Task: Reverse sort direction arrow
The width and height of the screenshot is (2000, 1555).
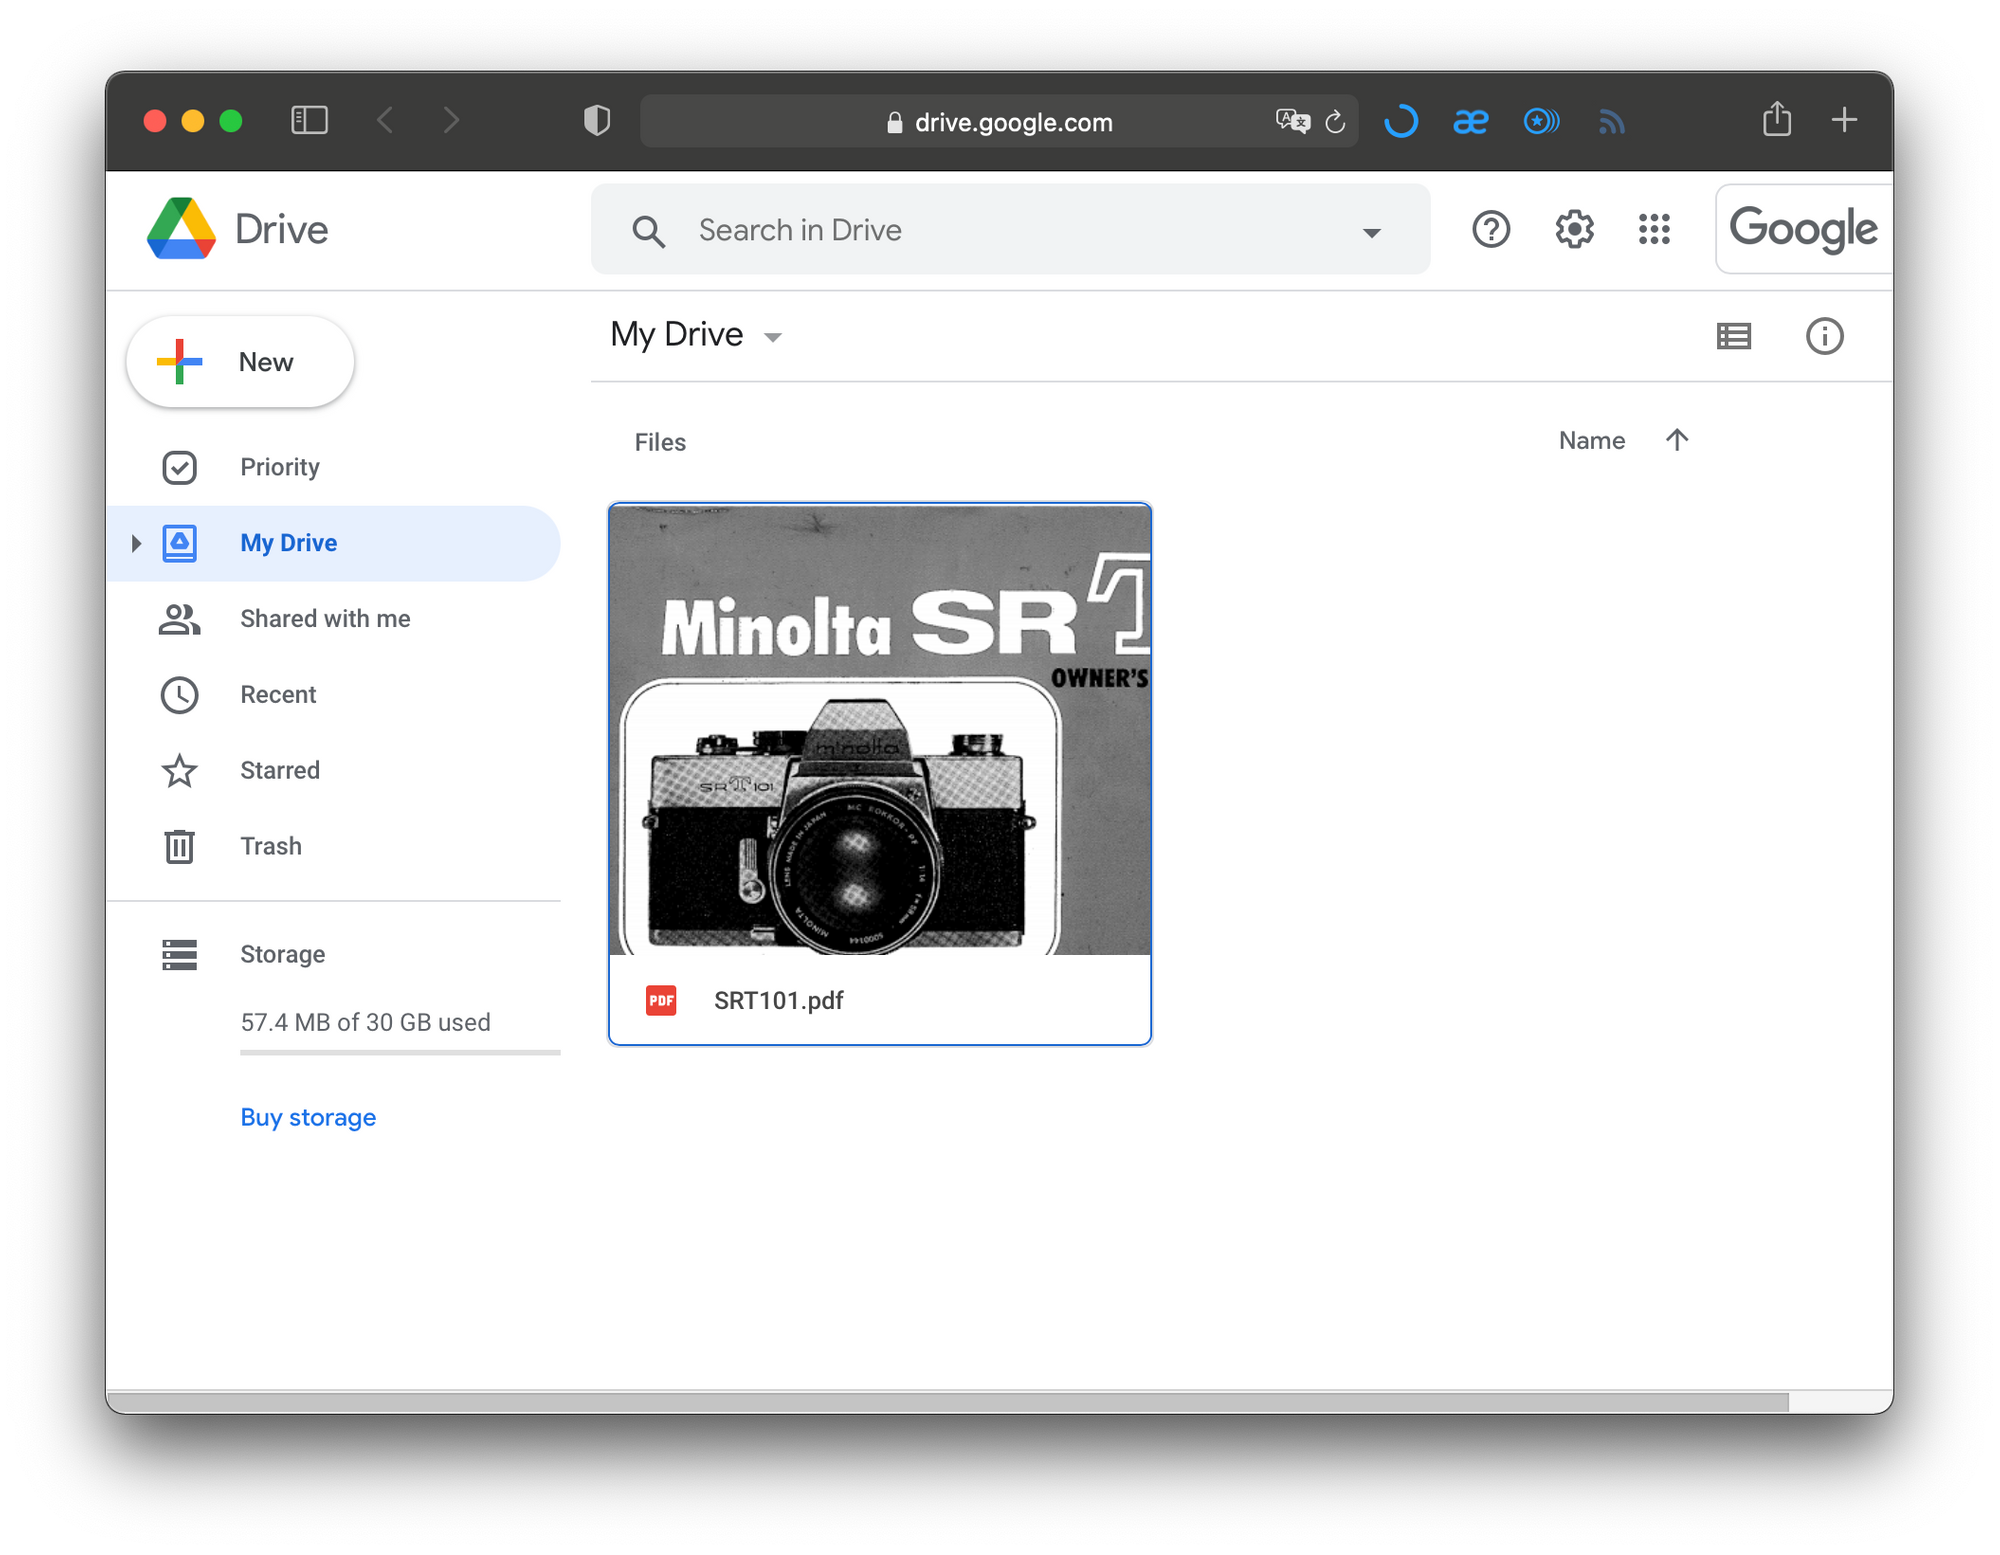Action: 1677,440
